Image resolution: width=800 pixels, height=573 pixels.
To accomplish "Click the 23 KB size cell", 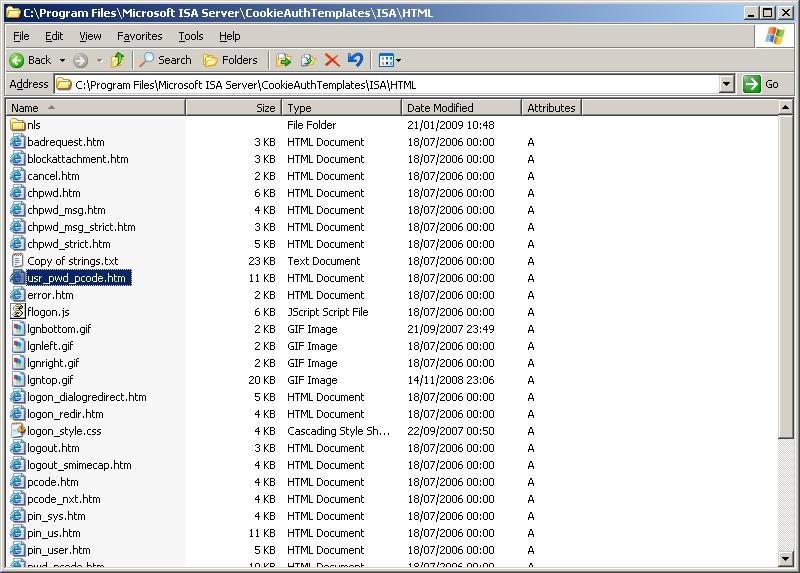I will tap(262, 261).
